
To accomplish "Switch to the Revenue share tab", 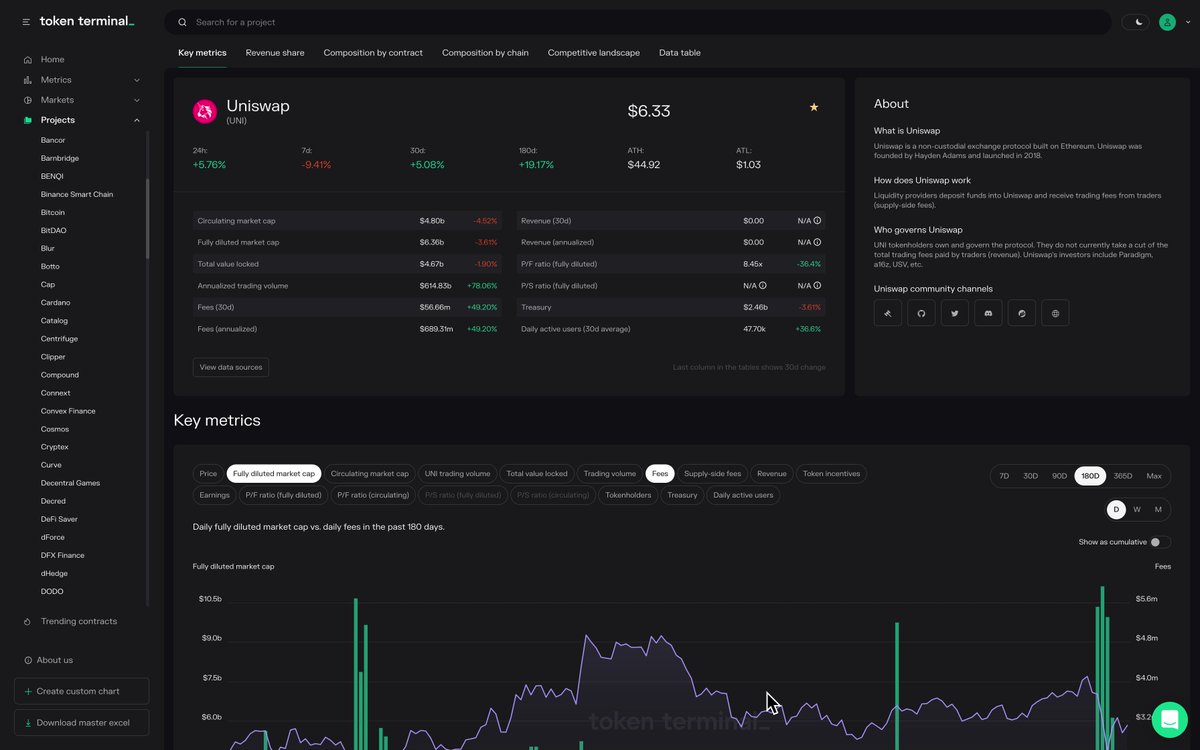I will pyautogui.click(x=274, y=52).
